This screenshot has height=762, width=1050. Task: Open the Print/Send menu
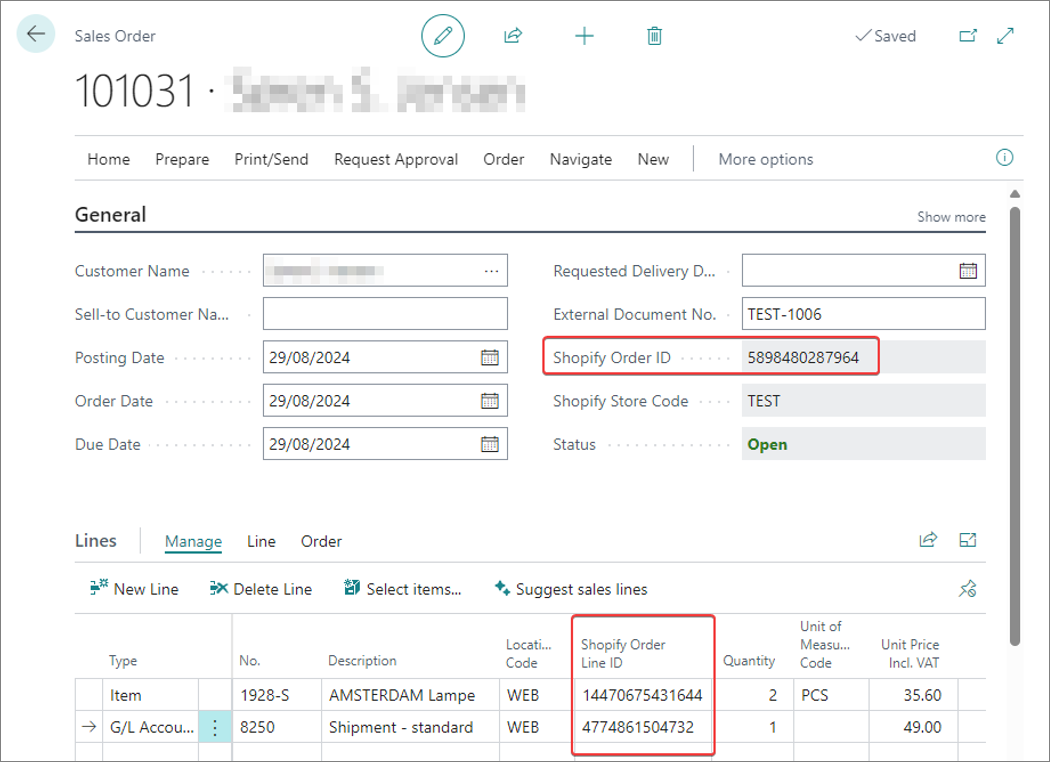point(271,159)
